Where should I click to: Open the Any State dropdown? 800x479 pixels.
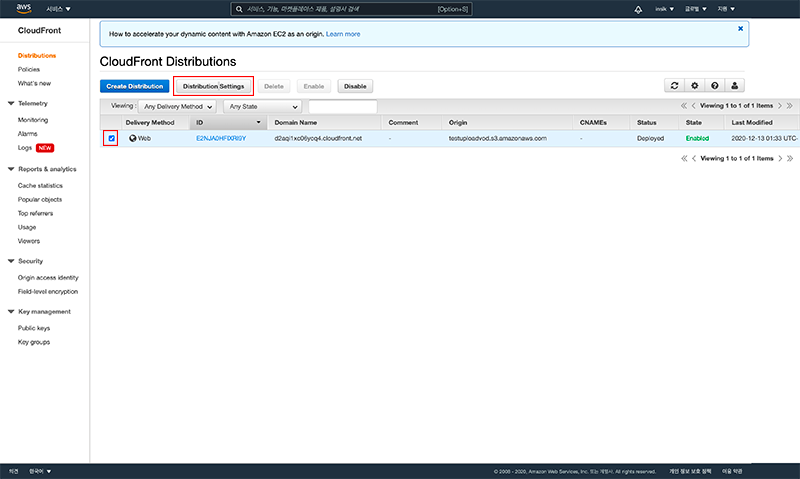tap(262, 107)
